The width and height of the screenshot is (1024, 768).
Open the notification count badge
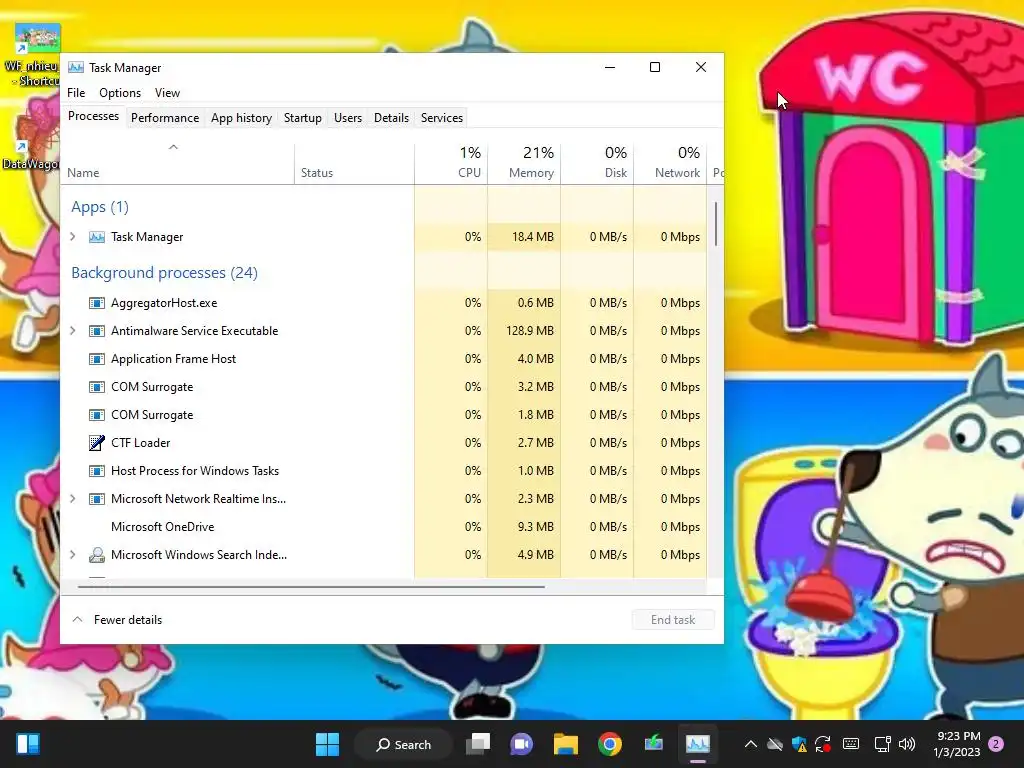click(996, 744)
